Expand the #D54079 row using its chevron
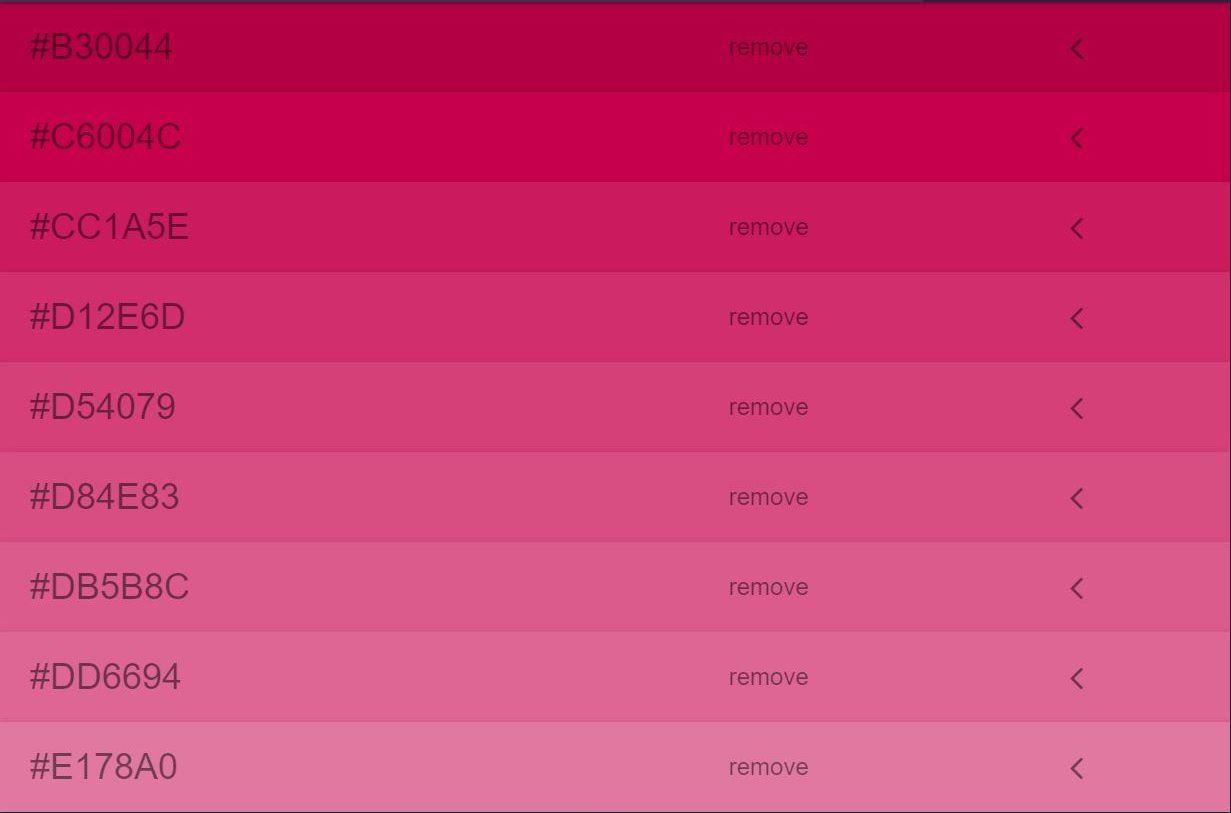Viewport: 1231px width, 813px height. tap(1076, 408)
